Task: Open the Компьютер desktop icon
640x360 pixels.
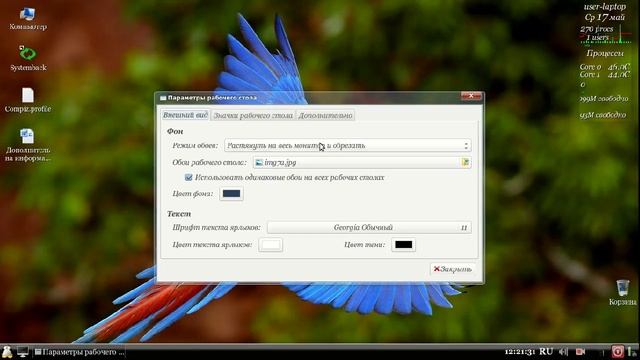Action: (x=28, y=18)
